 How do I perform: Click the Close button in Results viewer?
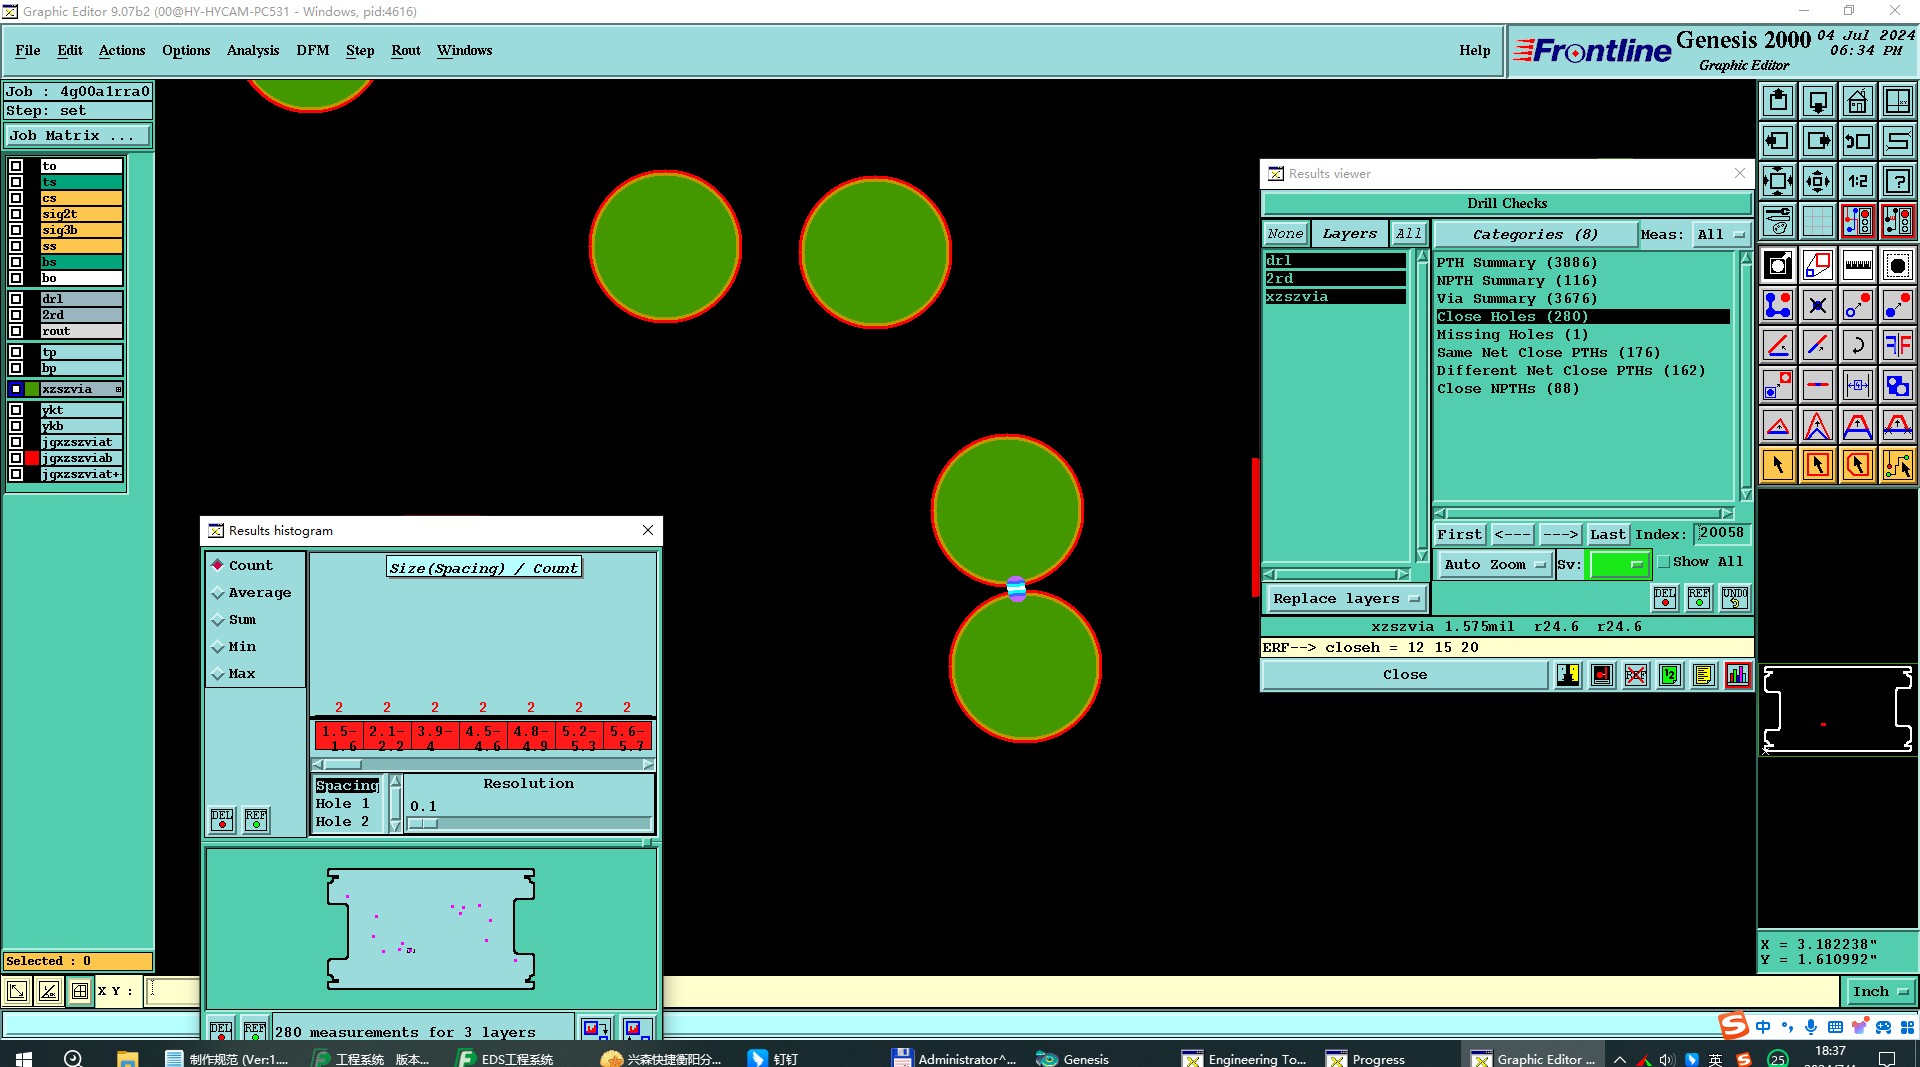point(1405,675)
